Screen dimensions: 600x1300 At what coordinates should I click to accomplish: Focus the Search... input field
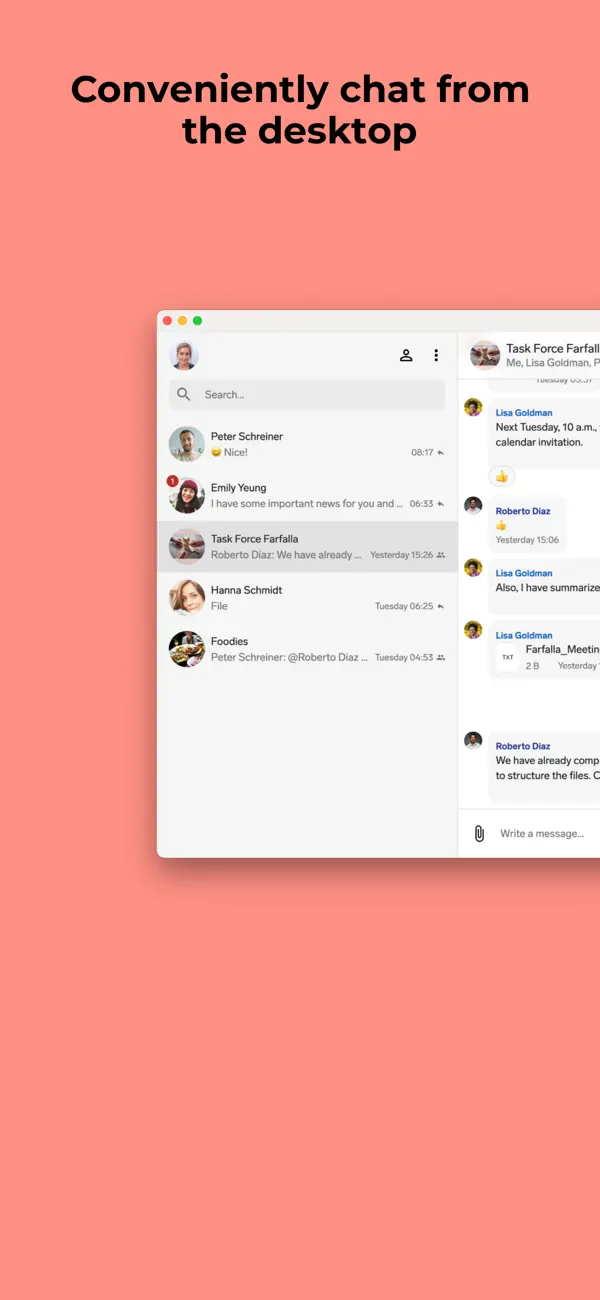pos(307,394)
